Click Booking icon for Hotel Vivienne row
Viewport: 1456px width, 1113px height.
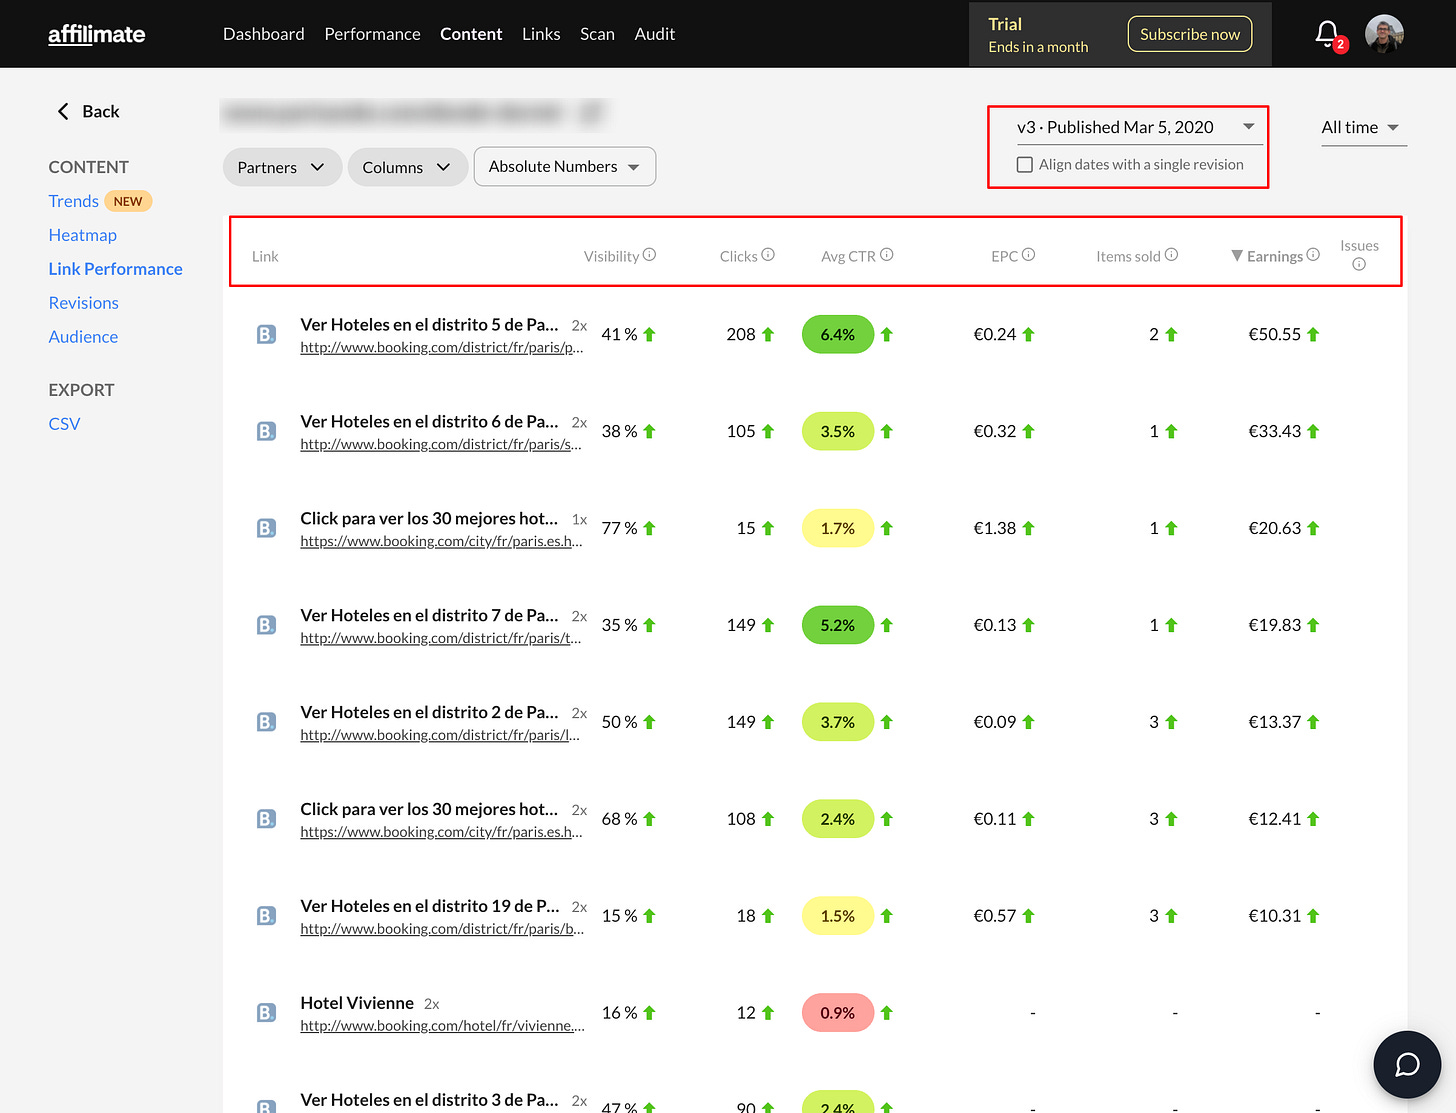point(266,1013)
